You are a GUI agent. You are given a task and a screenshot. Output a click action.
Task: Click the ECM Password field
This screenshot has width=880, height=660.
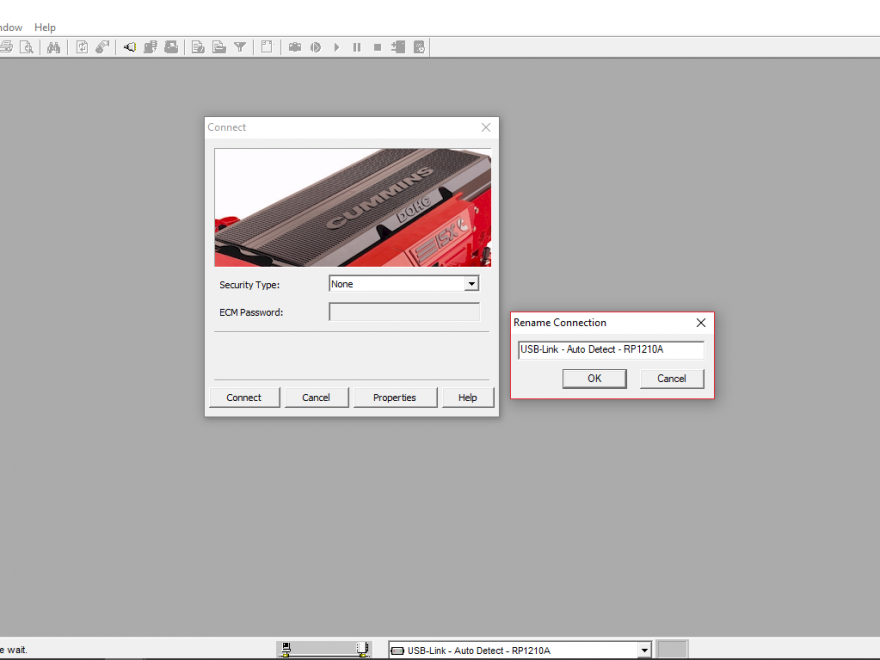click(404, 311)
